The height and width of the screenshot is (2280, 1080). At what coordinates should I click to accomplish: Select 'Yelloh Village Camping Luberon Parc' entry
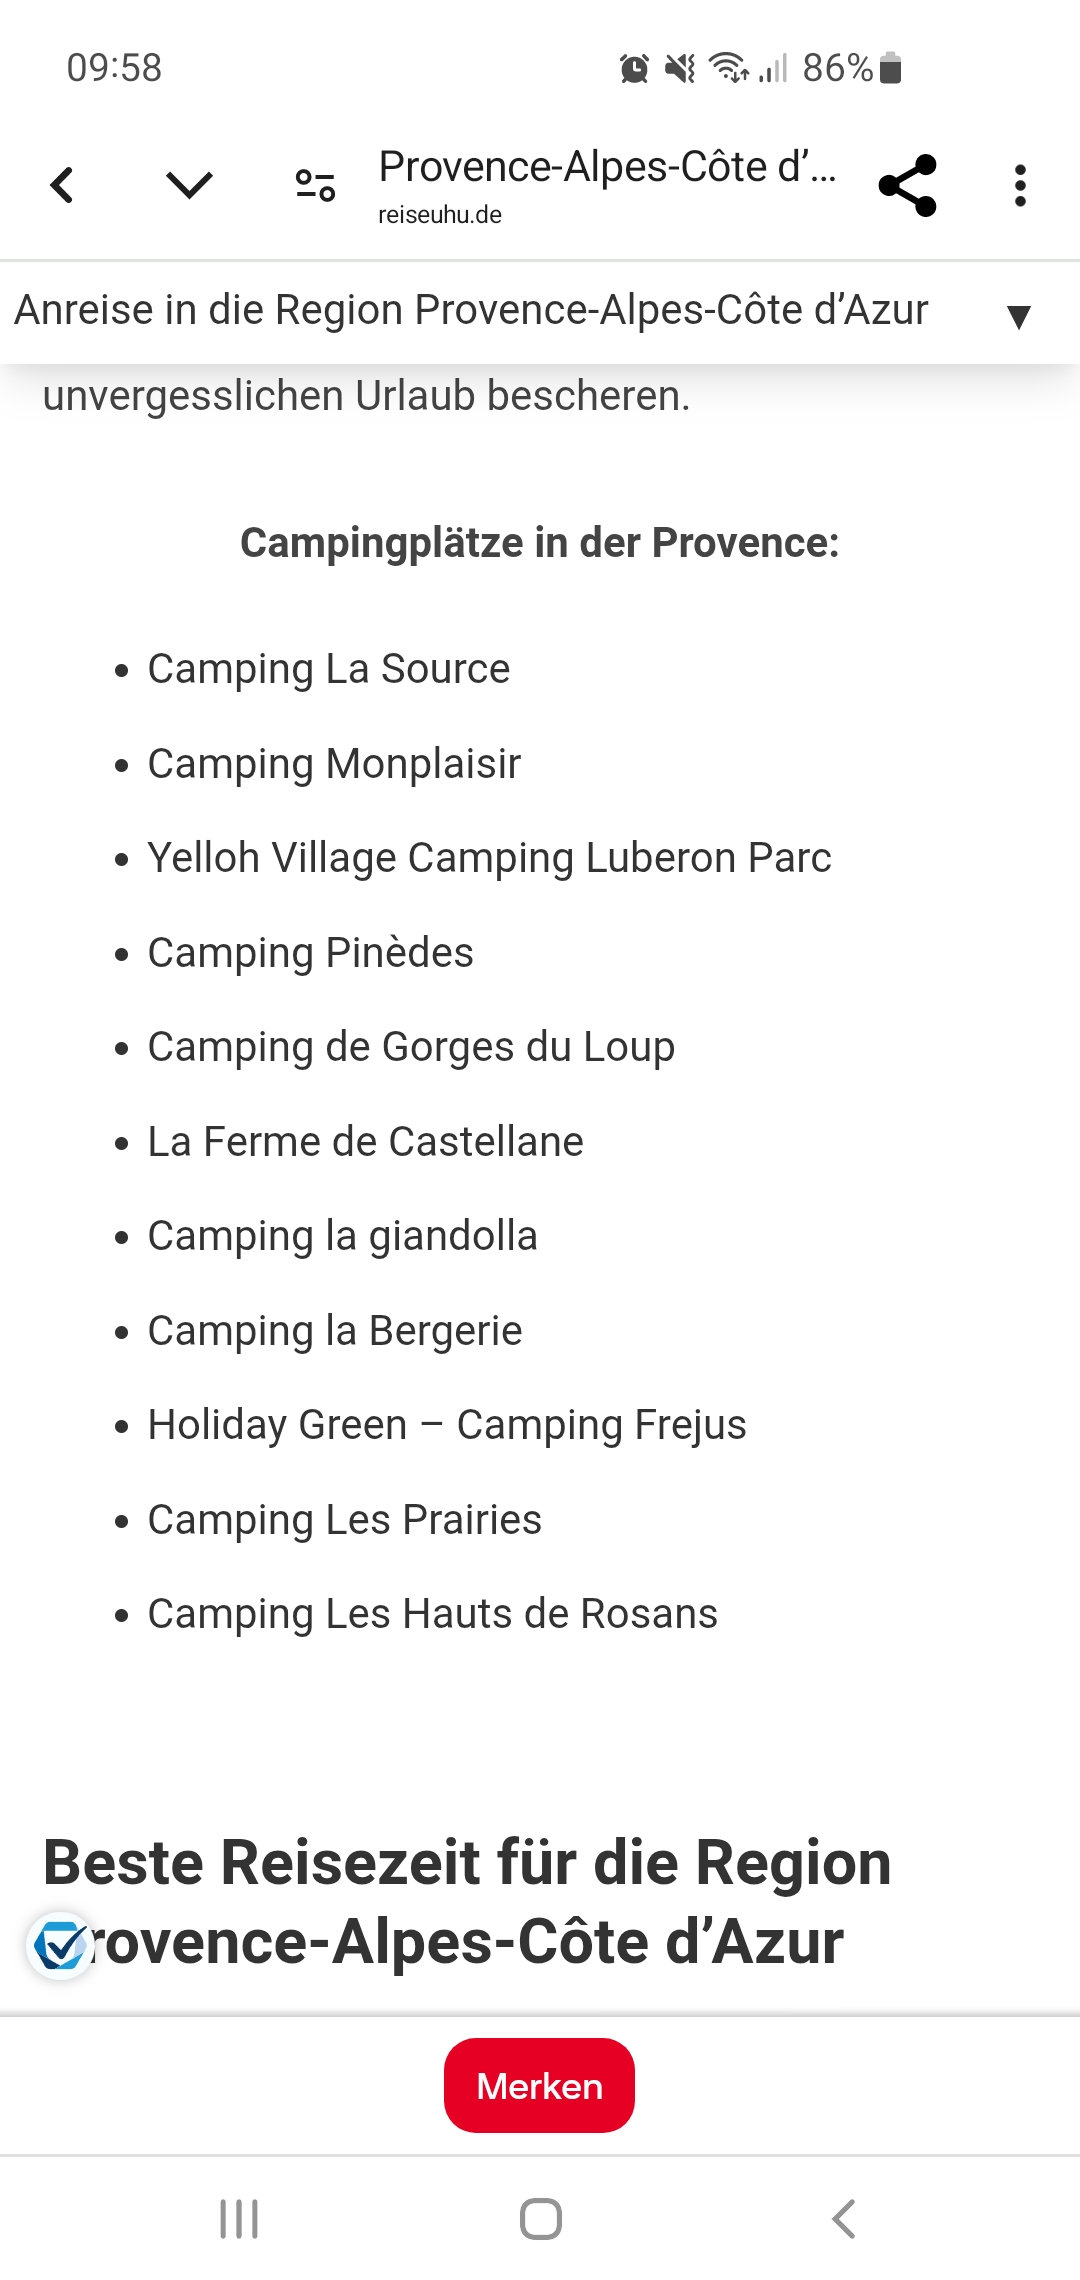pos(489,858)
